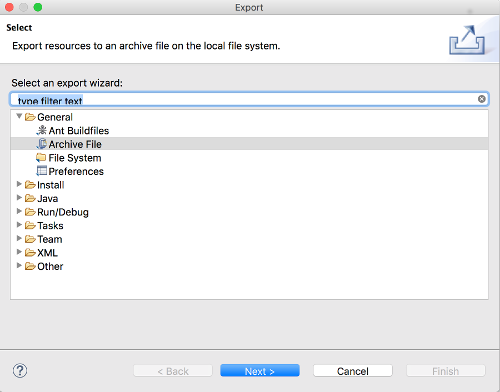Clear the filter text with the X icon
Viewport: 500px width, 392px height.
tap(481, 99)
